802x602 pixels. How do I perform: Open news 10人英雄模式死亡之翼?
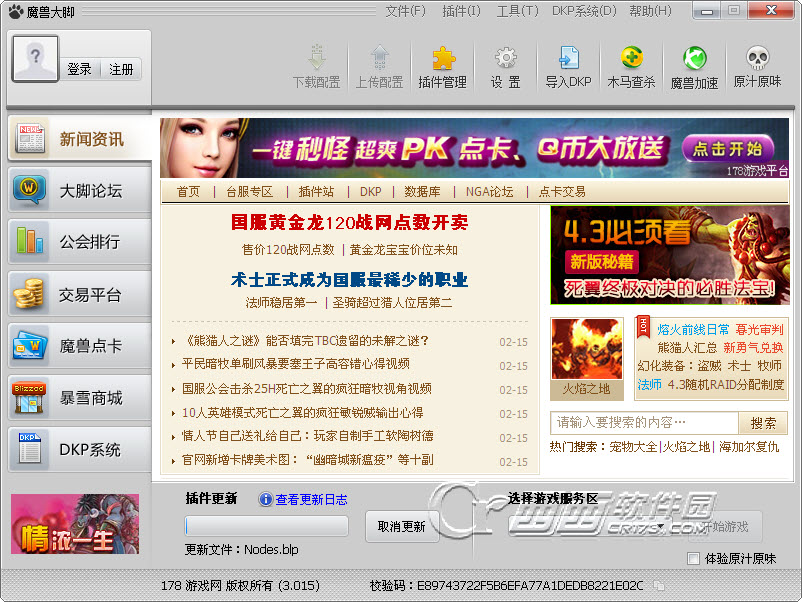[x=302, y=413]
